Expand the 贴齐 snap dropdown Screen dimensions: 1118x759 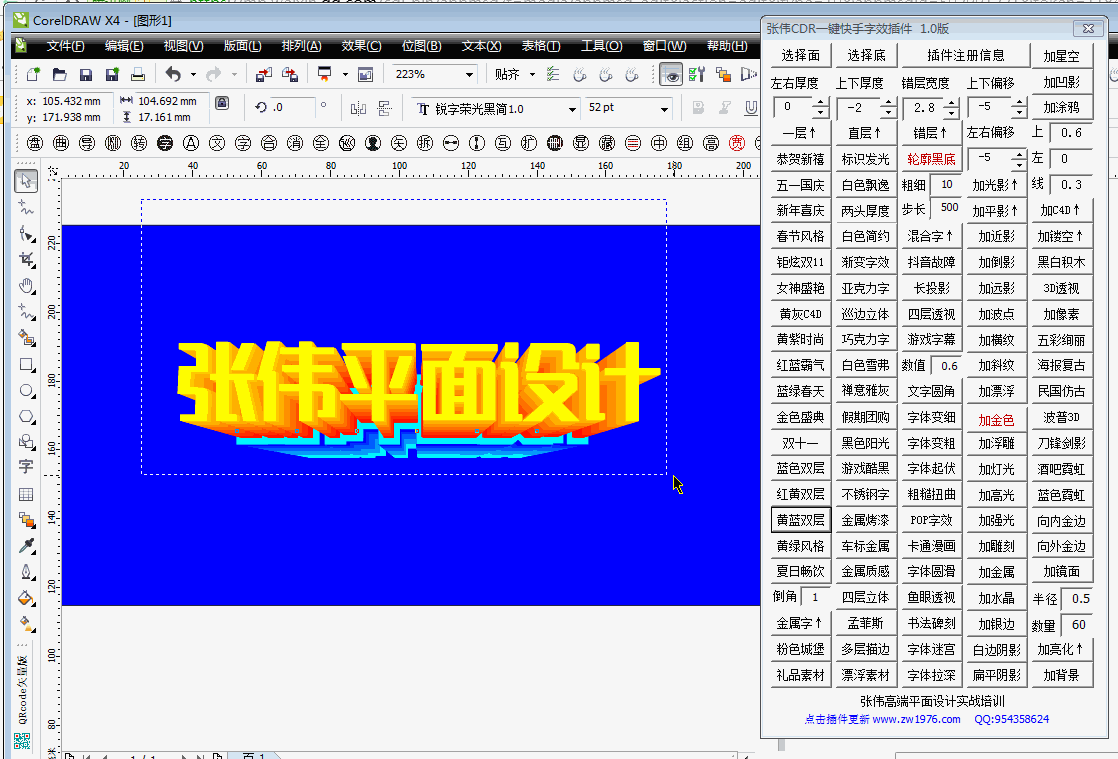tap(533, 74)
